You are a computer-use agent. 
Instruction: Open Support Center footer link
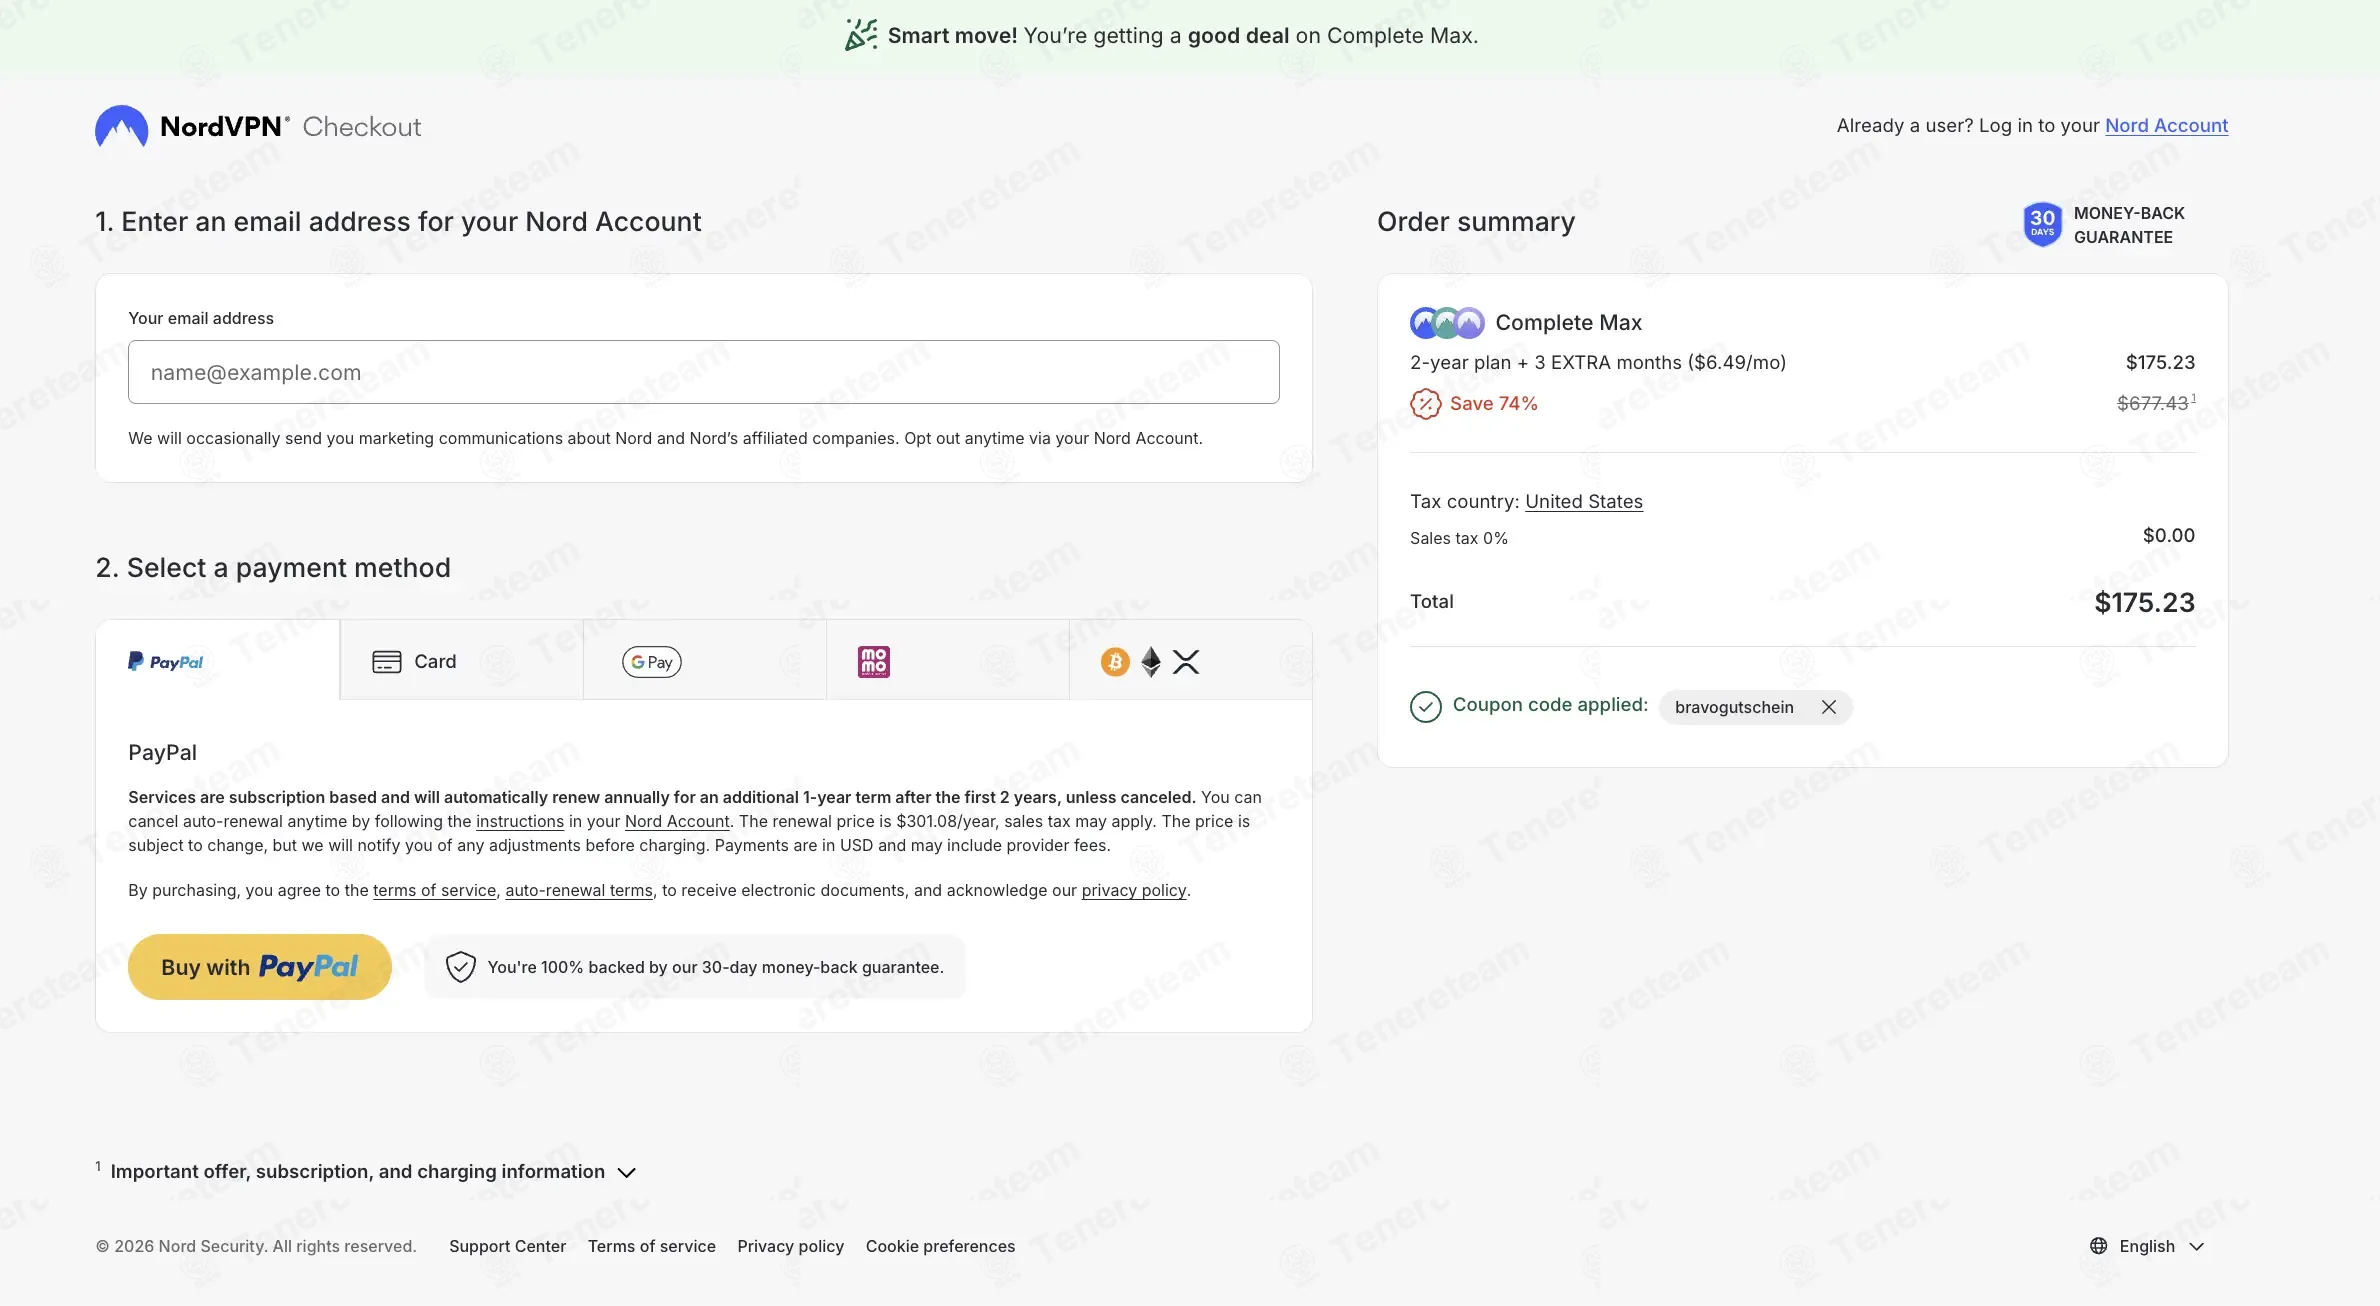pyautogui.click(x=507, y=1246)
